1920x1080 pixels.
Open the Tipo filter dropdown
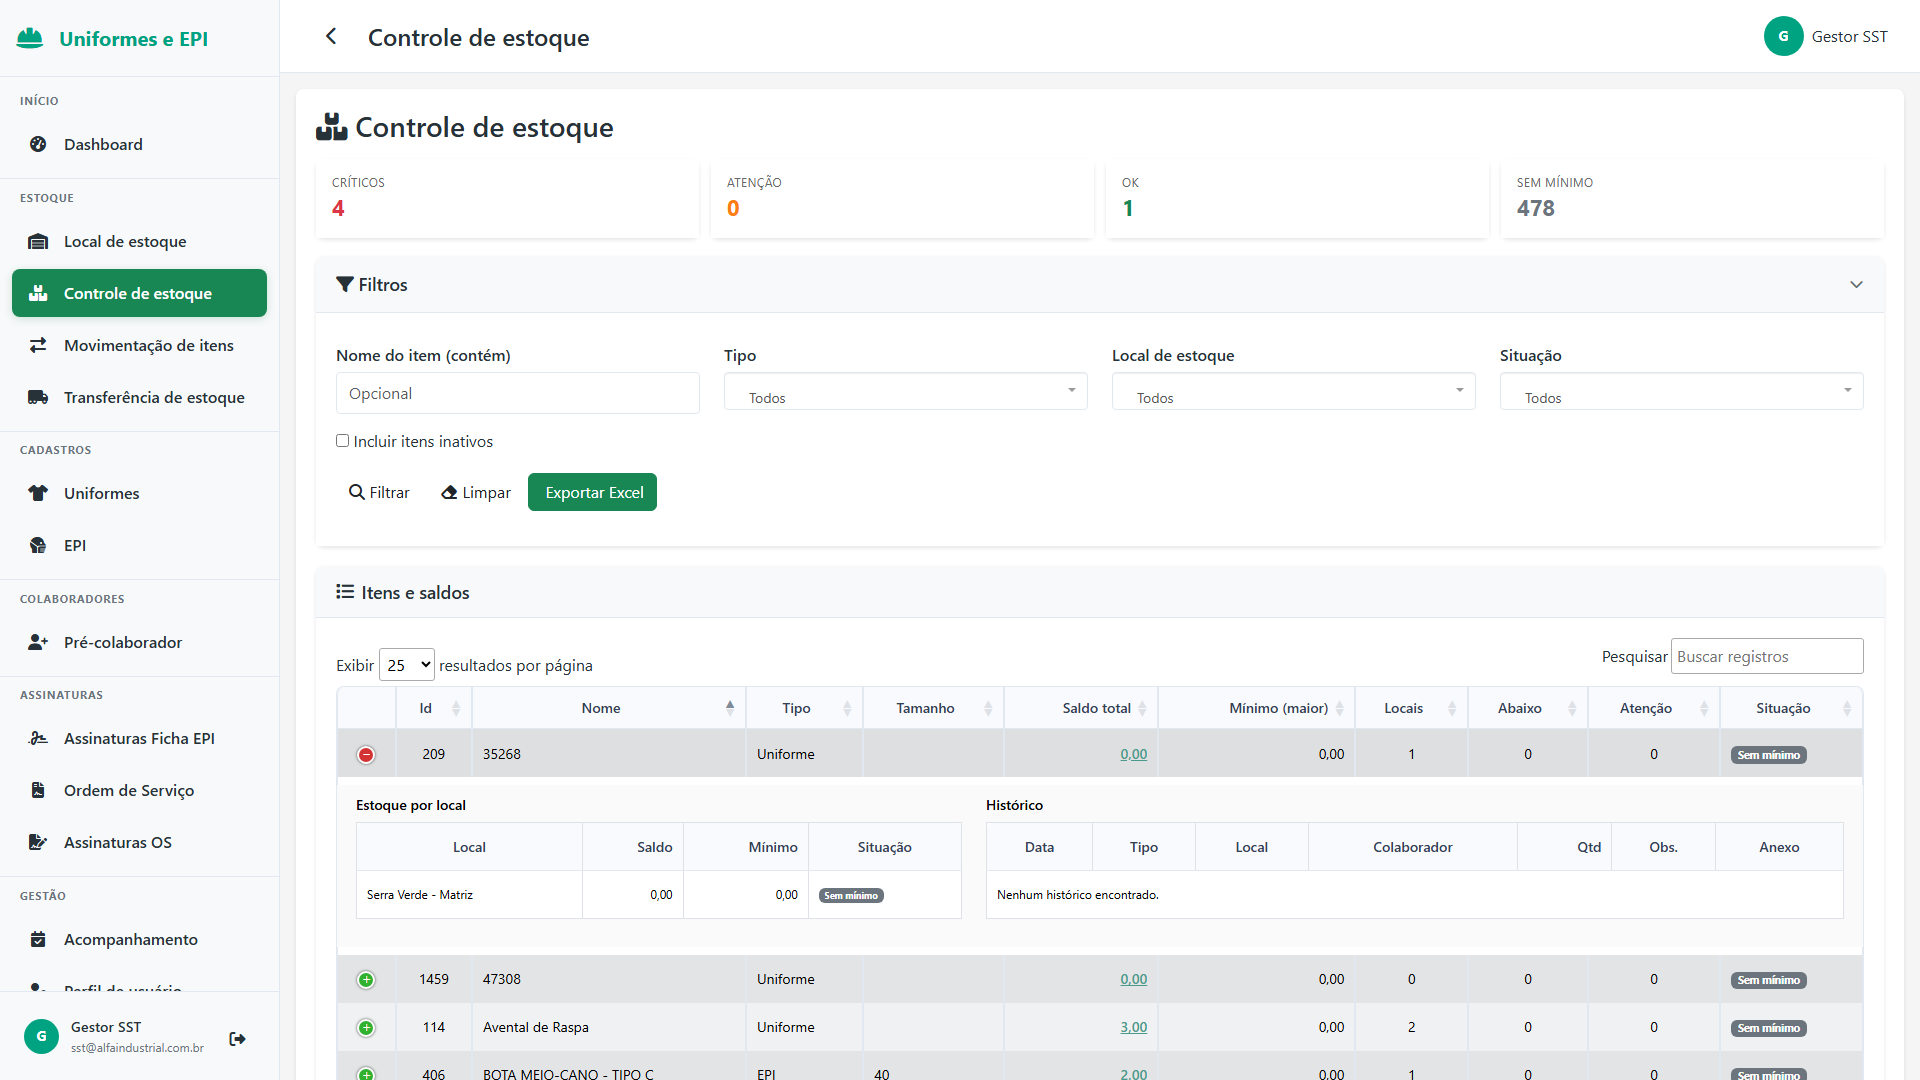click(x=906, y=392)
